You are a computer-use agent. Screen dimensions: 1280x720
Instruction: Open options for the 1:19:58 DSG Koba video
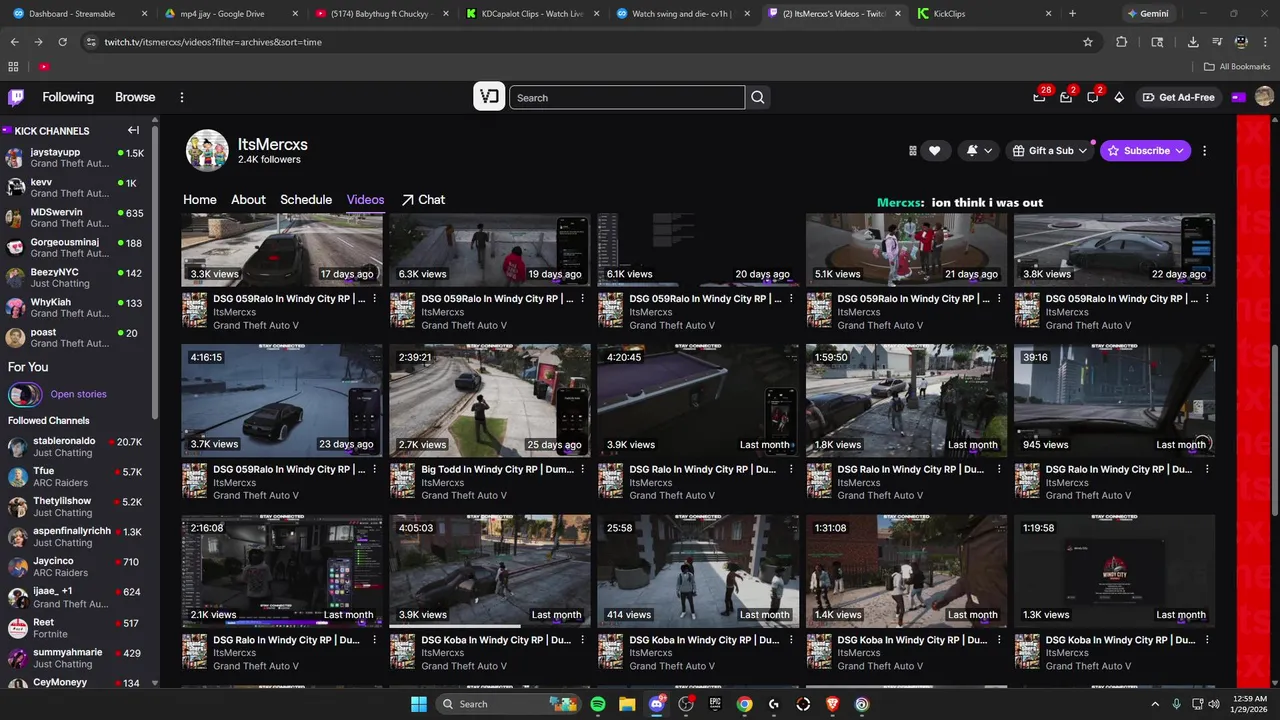[1207, 640]
